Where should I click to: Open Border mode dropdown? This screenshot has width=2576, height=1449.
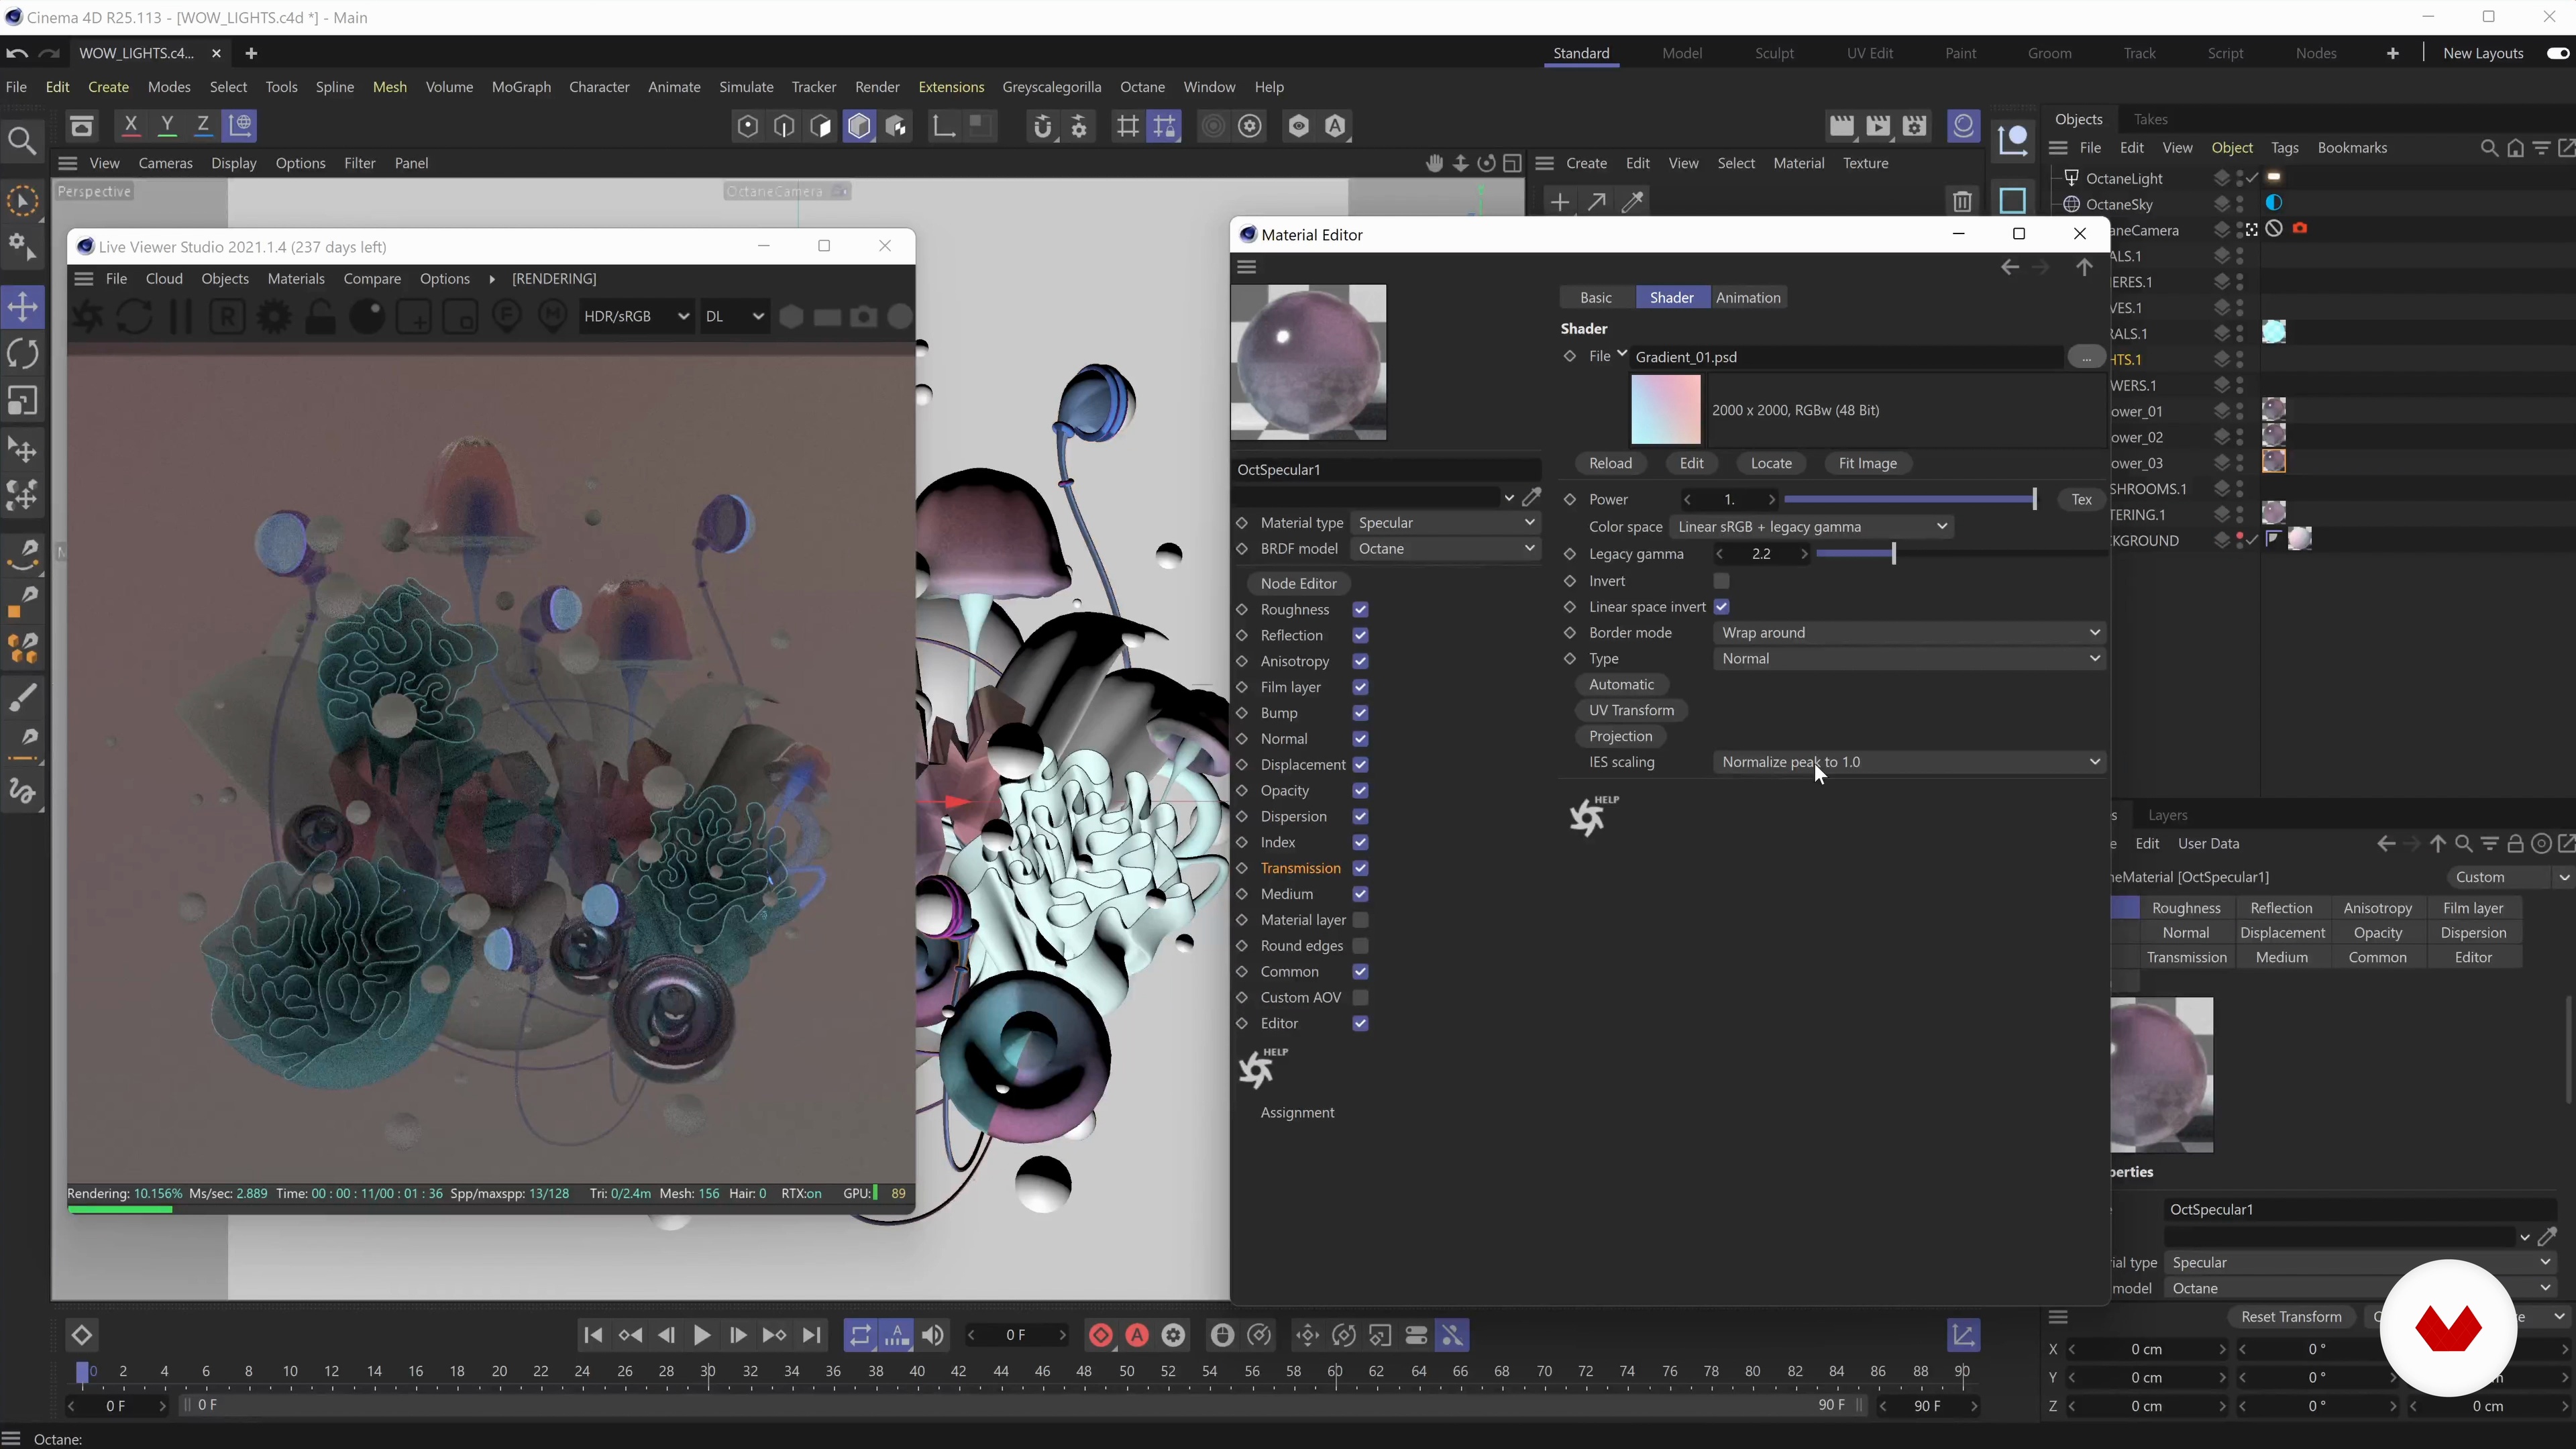click(x=1910, y=633)
